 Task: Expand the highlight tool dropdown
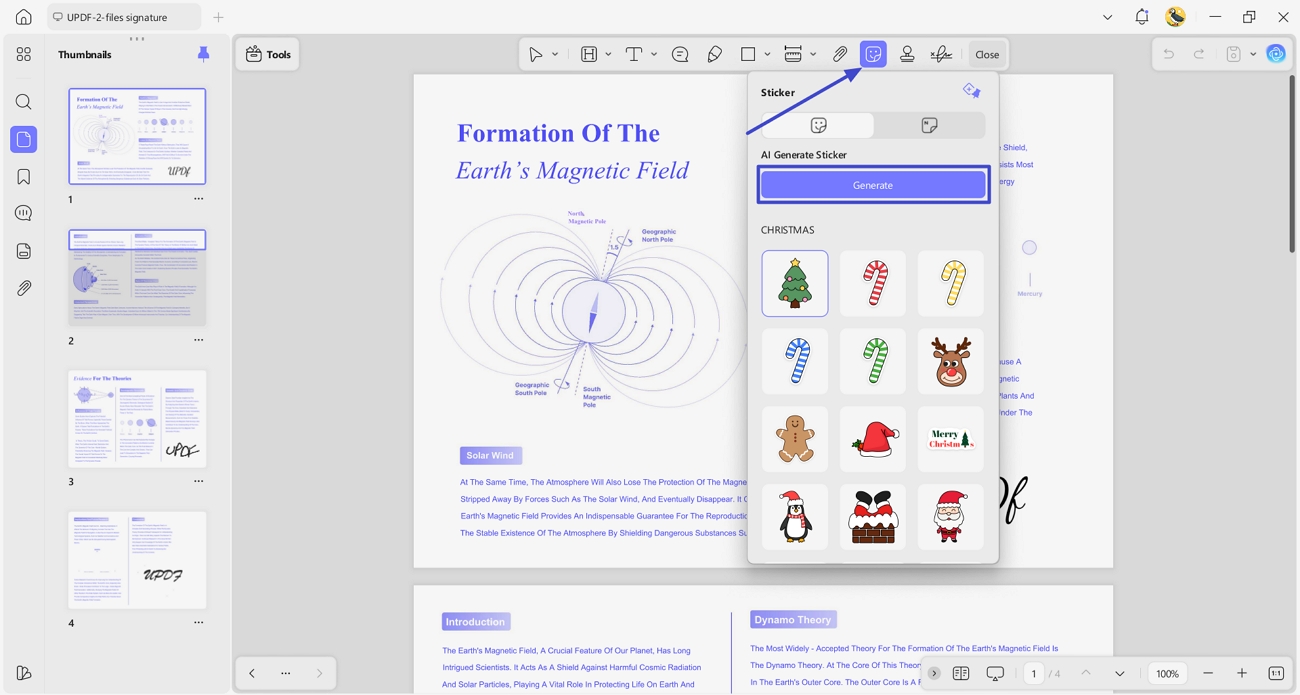(608, 54)
